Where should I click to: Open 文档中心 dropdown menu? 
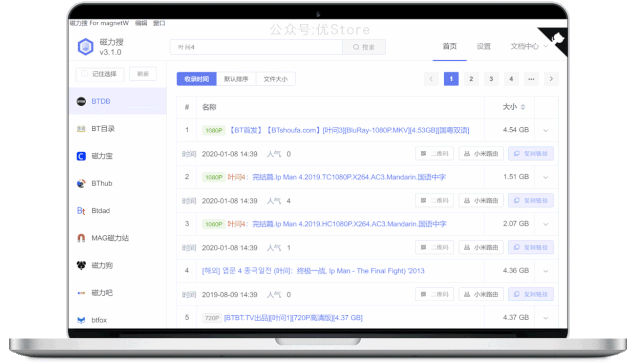529,46
